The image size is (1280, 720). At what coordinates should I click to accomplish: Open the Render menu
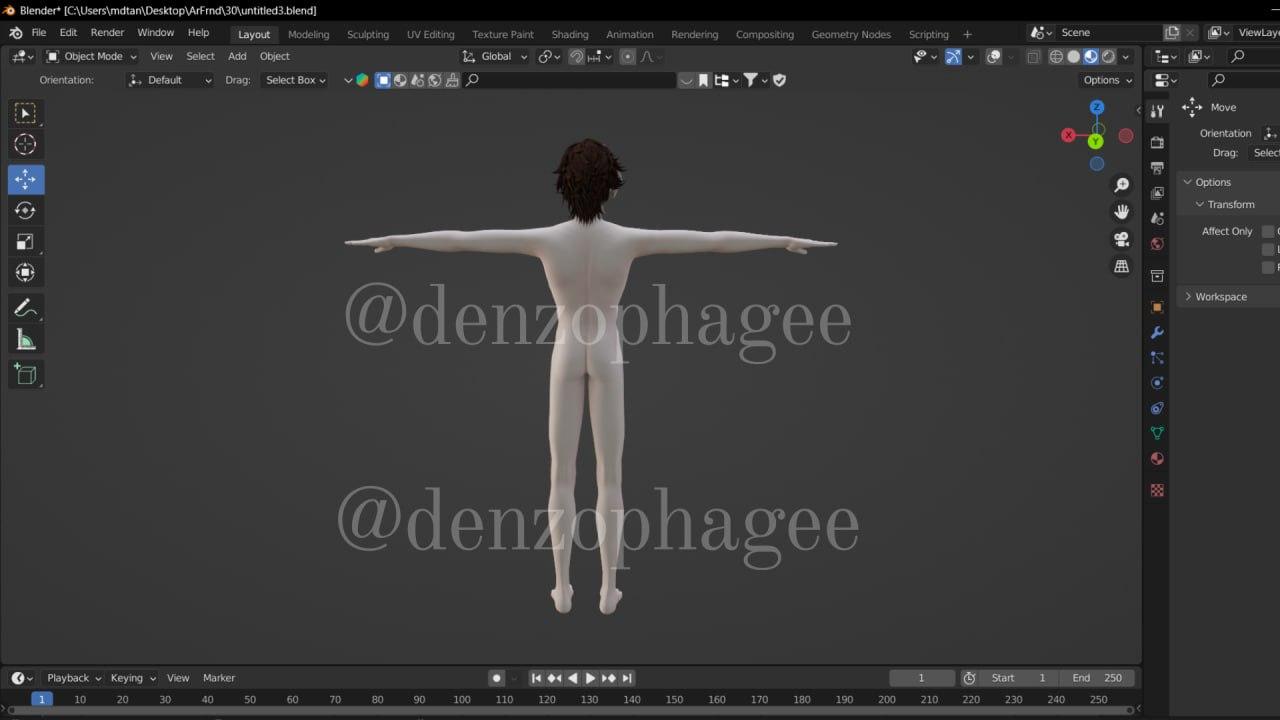[x=107, y=33]
